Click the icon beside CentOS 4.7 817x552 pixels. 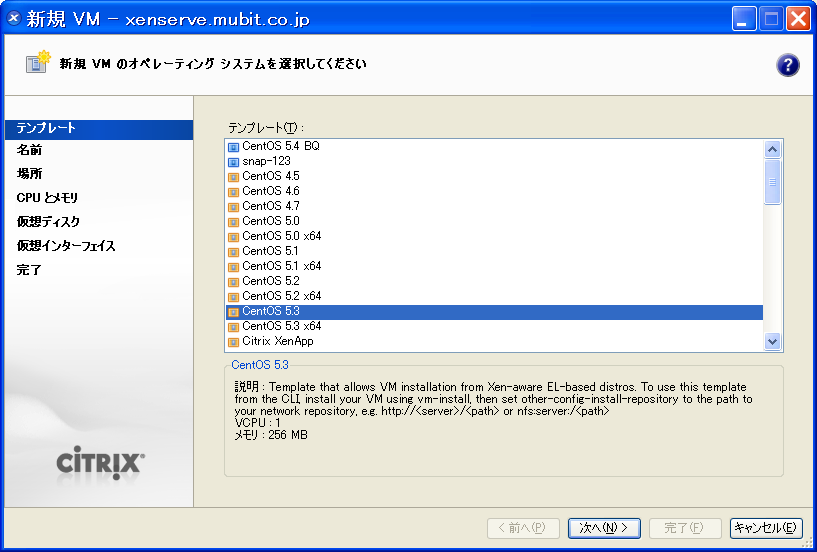[233, 207]
